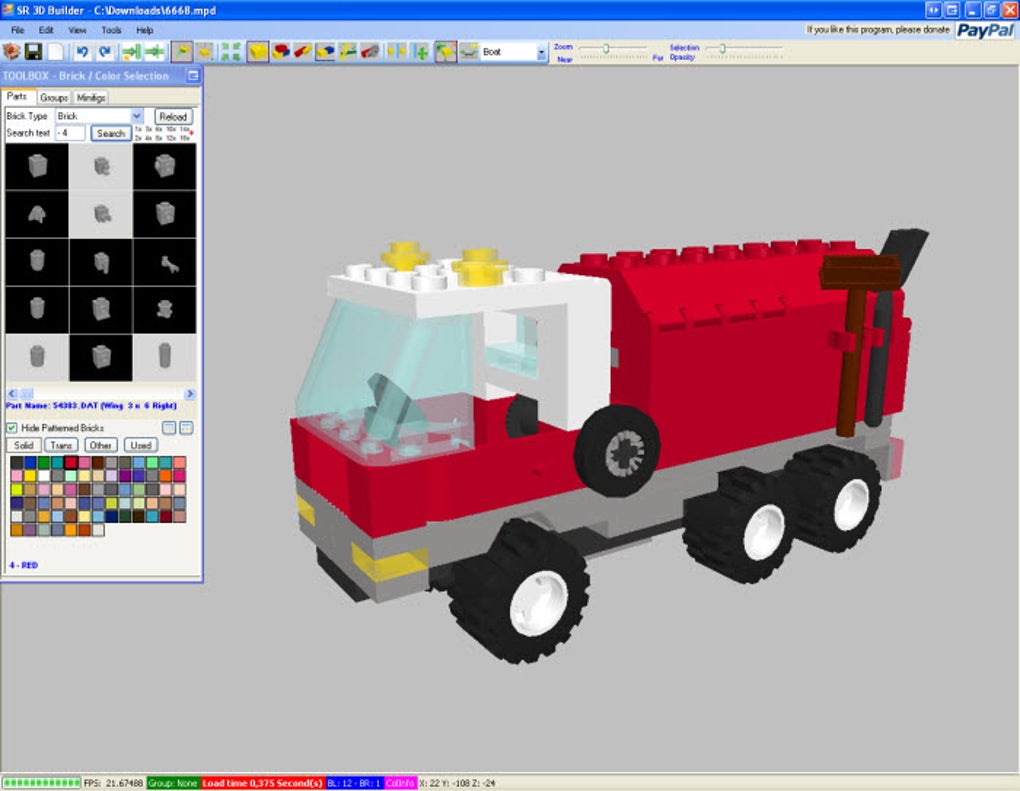
Task: Open the Edit menu
Action: [x=46, y=30]
